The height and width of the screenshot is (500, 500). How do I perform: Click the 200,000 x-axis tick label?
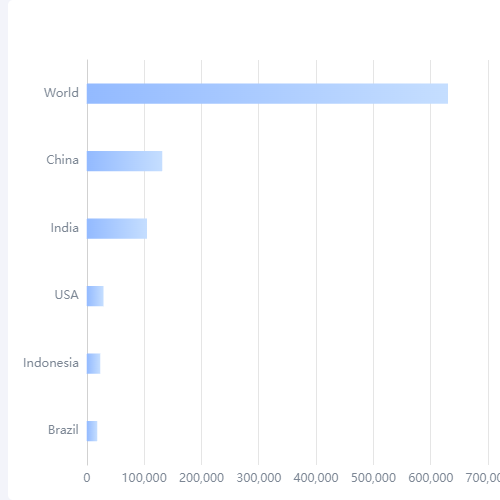(201, 478)
